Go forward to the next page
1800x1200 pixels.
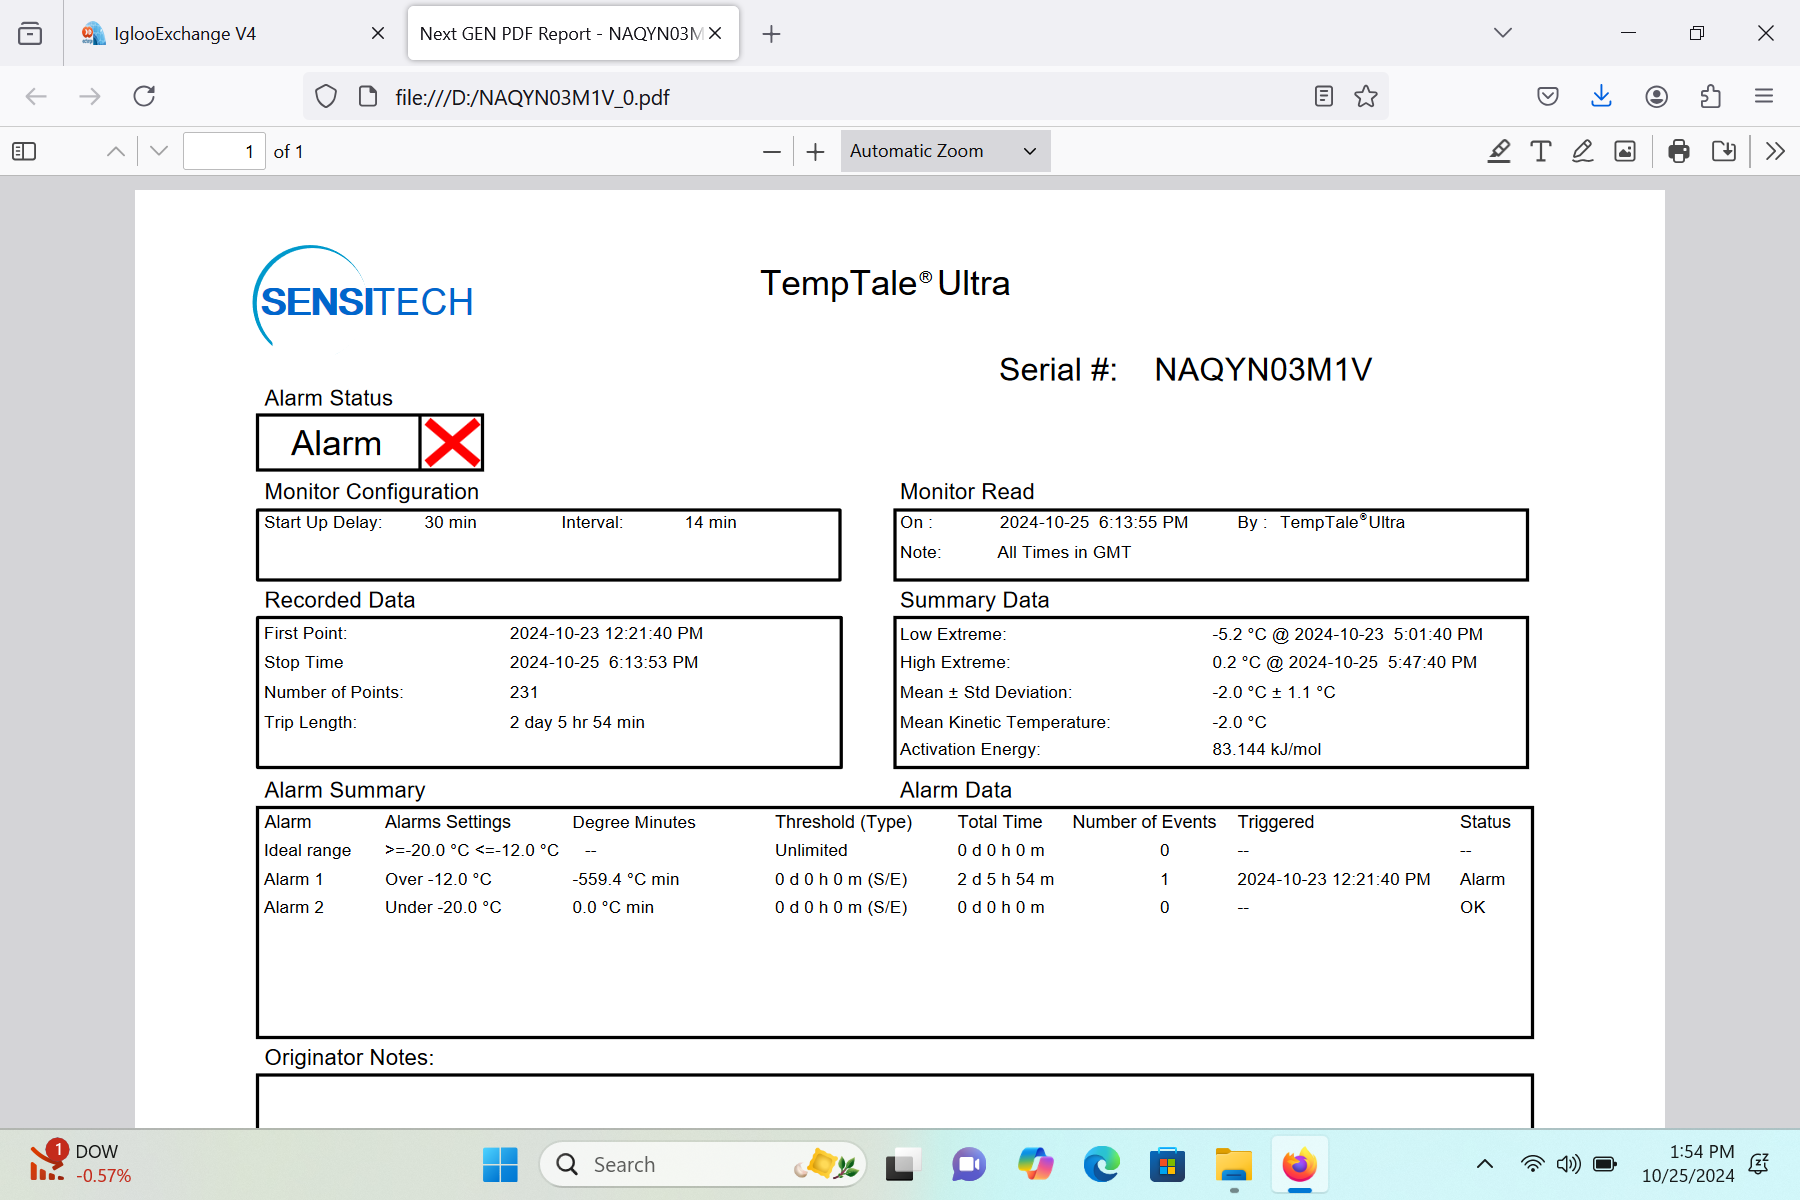[x=90, y=96]
